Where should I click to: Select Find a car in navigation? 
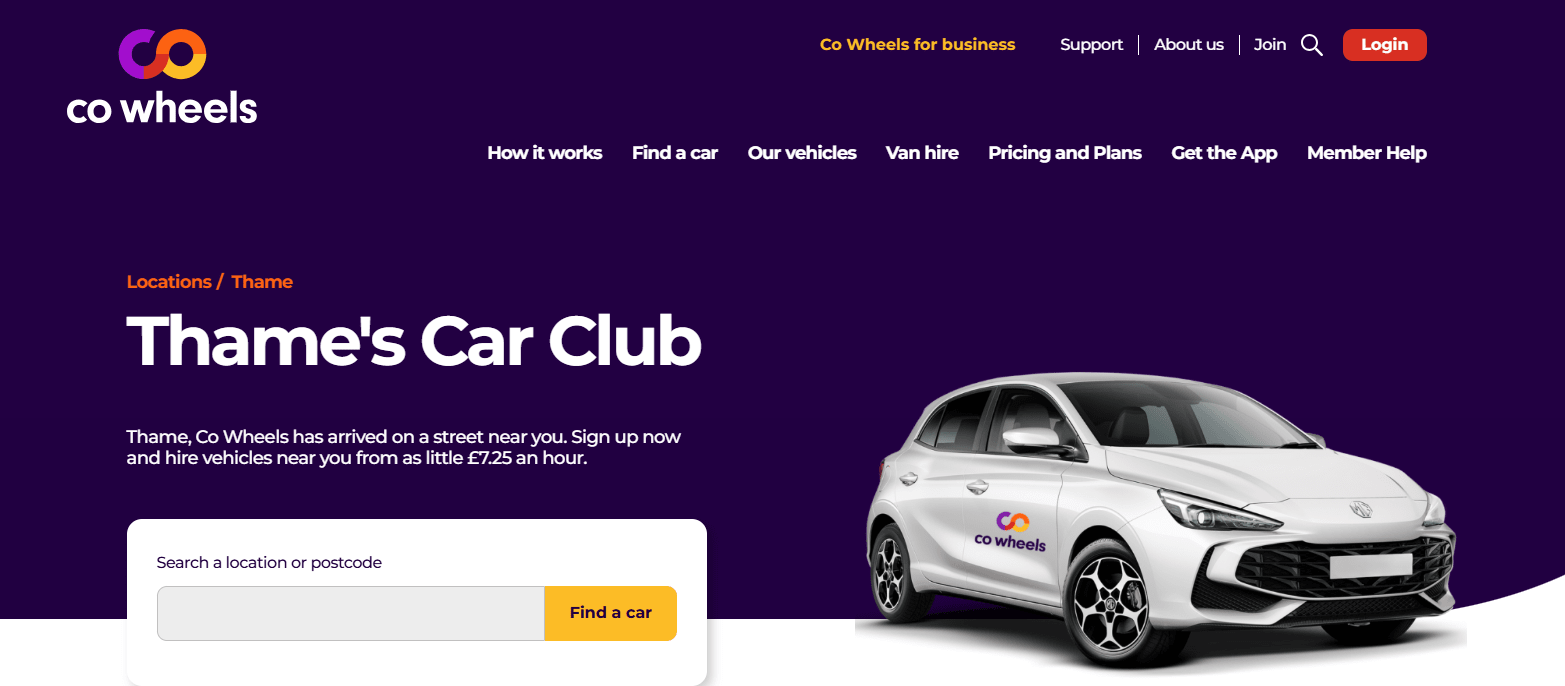pyautogui.click(x=675, y=153)
